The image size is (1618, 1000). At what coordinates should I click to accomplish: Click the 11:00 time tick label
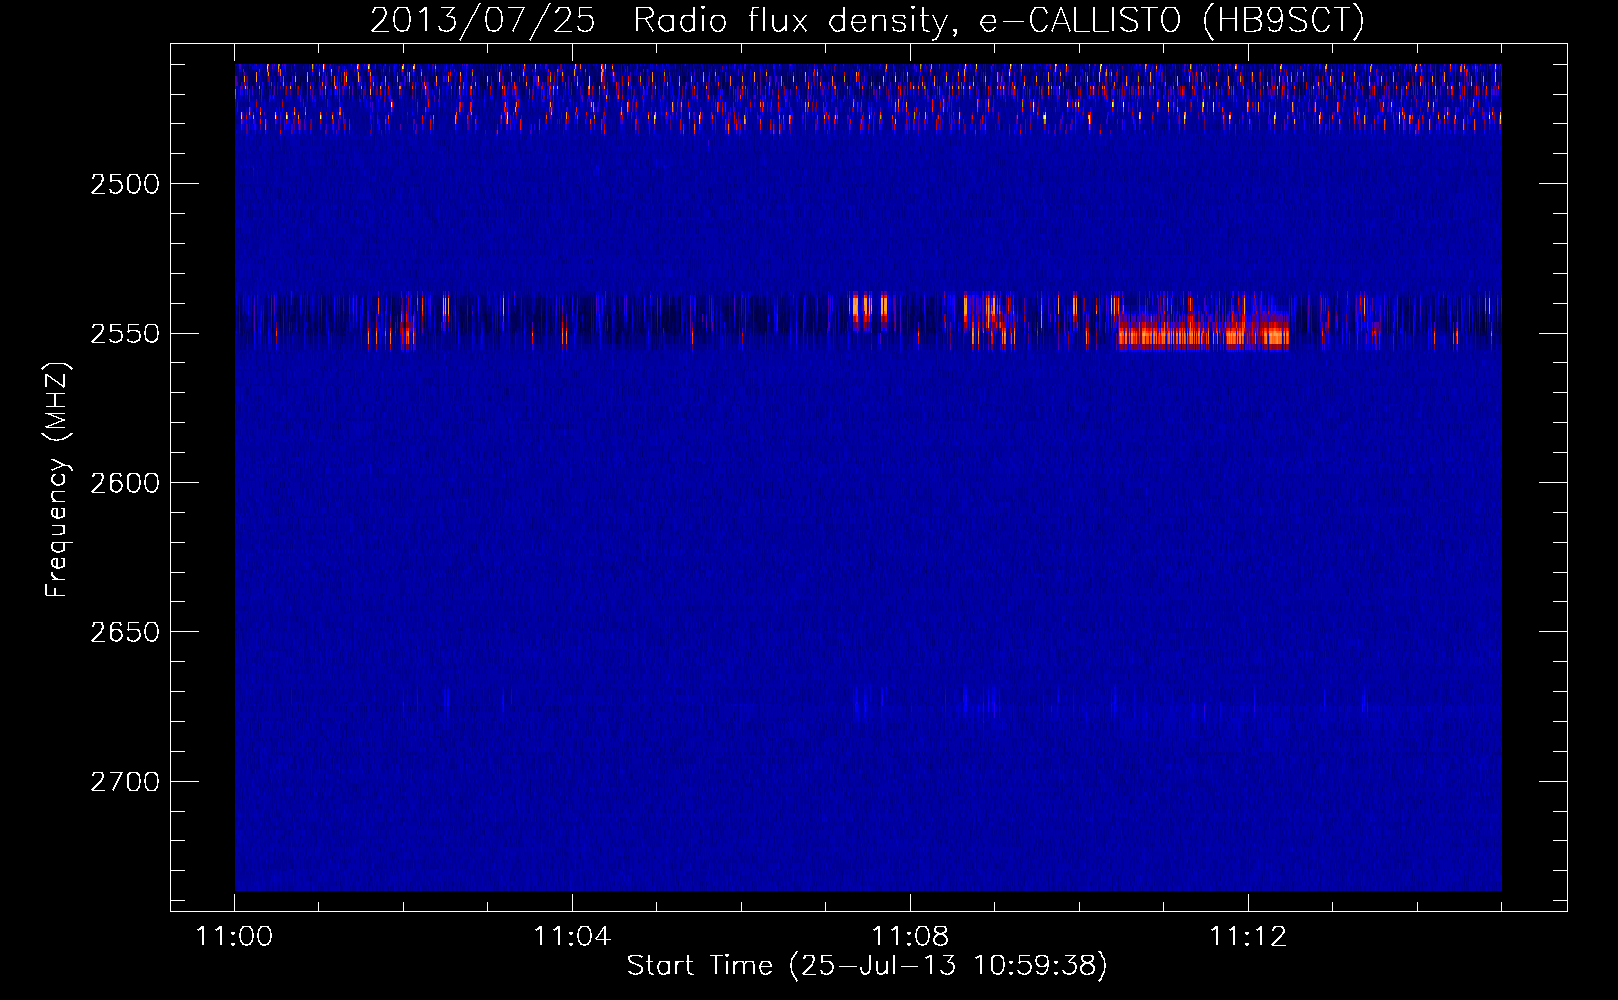point(235,937)
